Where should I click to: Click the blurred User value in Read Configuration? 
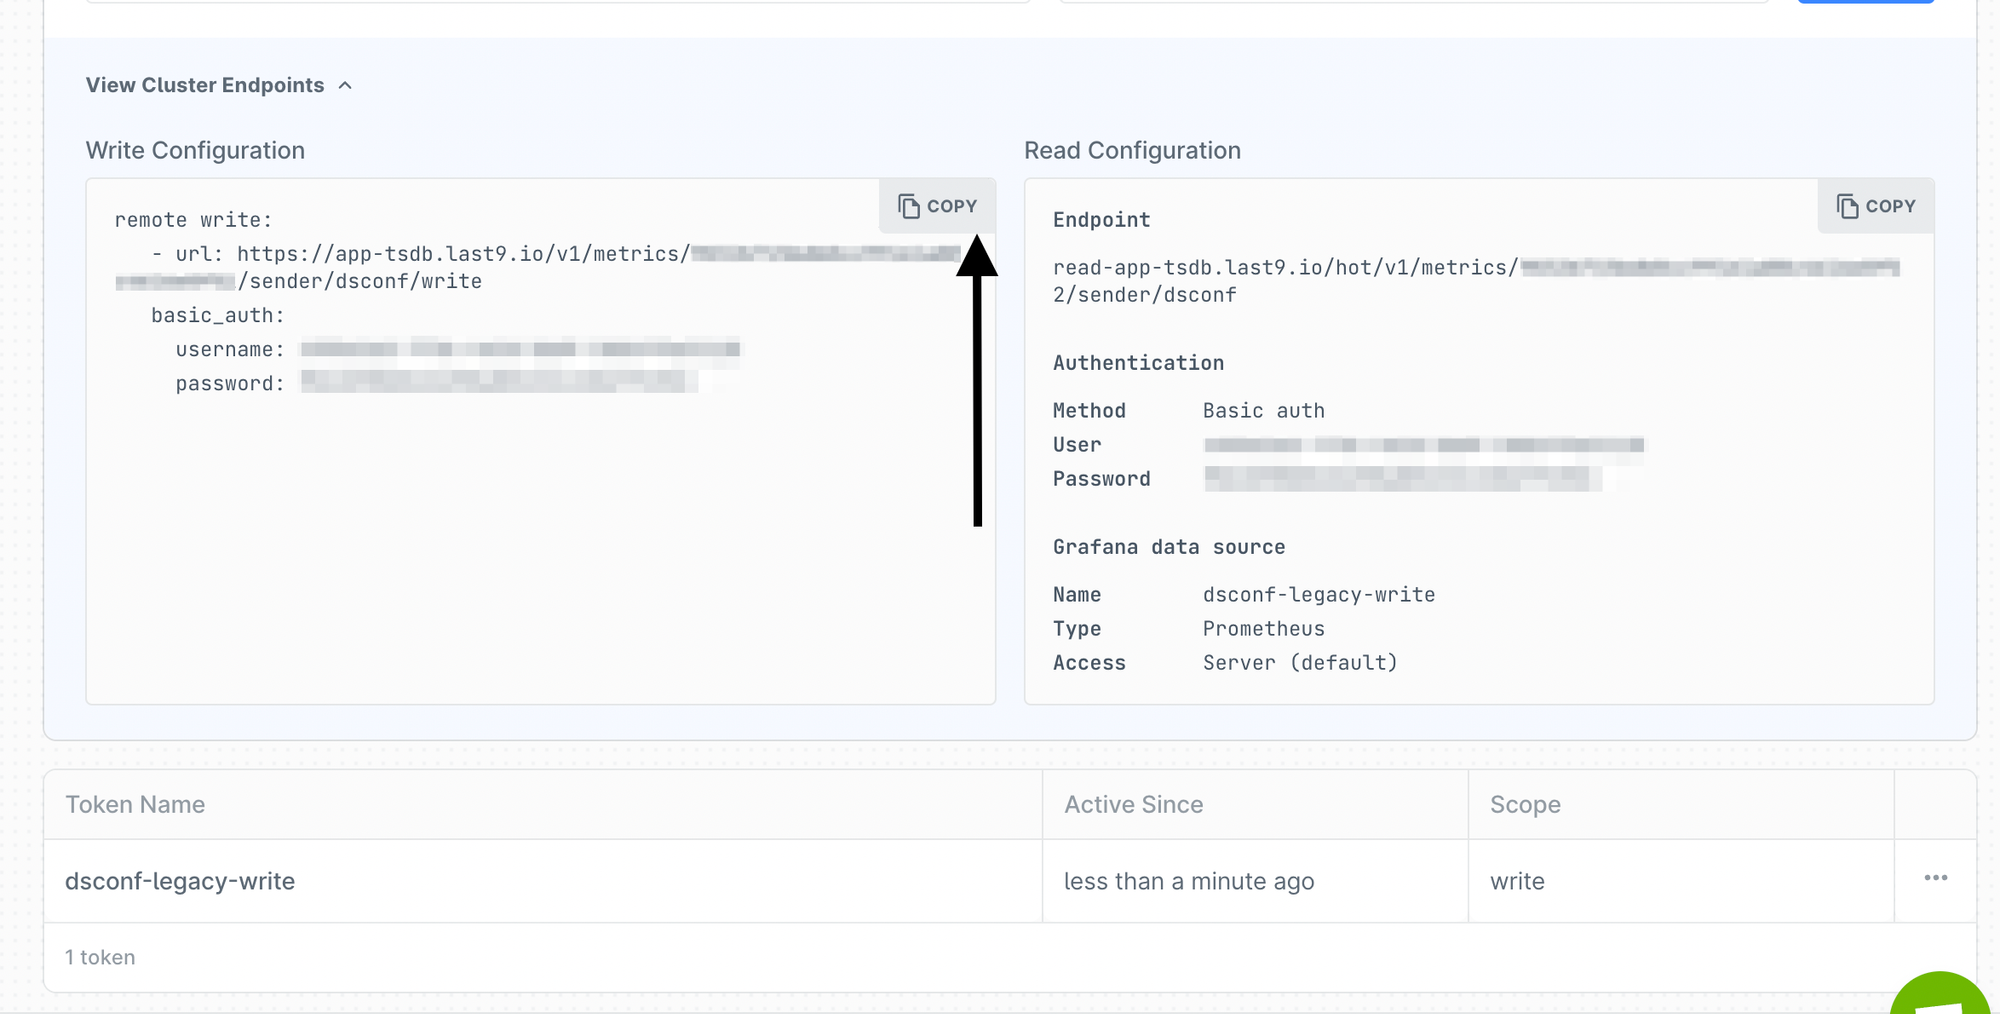pyautogui.click(x=1424, y=445)
